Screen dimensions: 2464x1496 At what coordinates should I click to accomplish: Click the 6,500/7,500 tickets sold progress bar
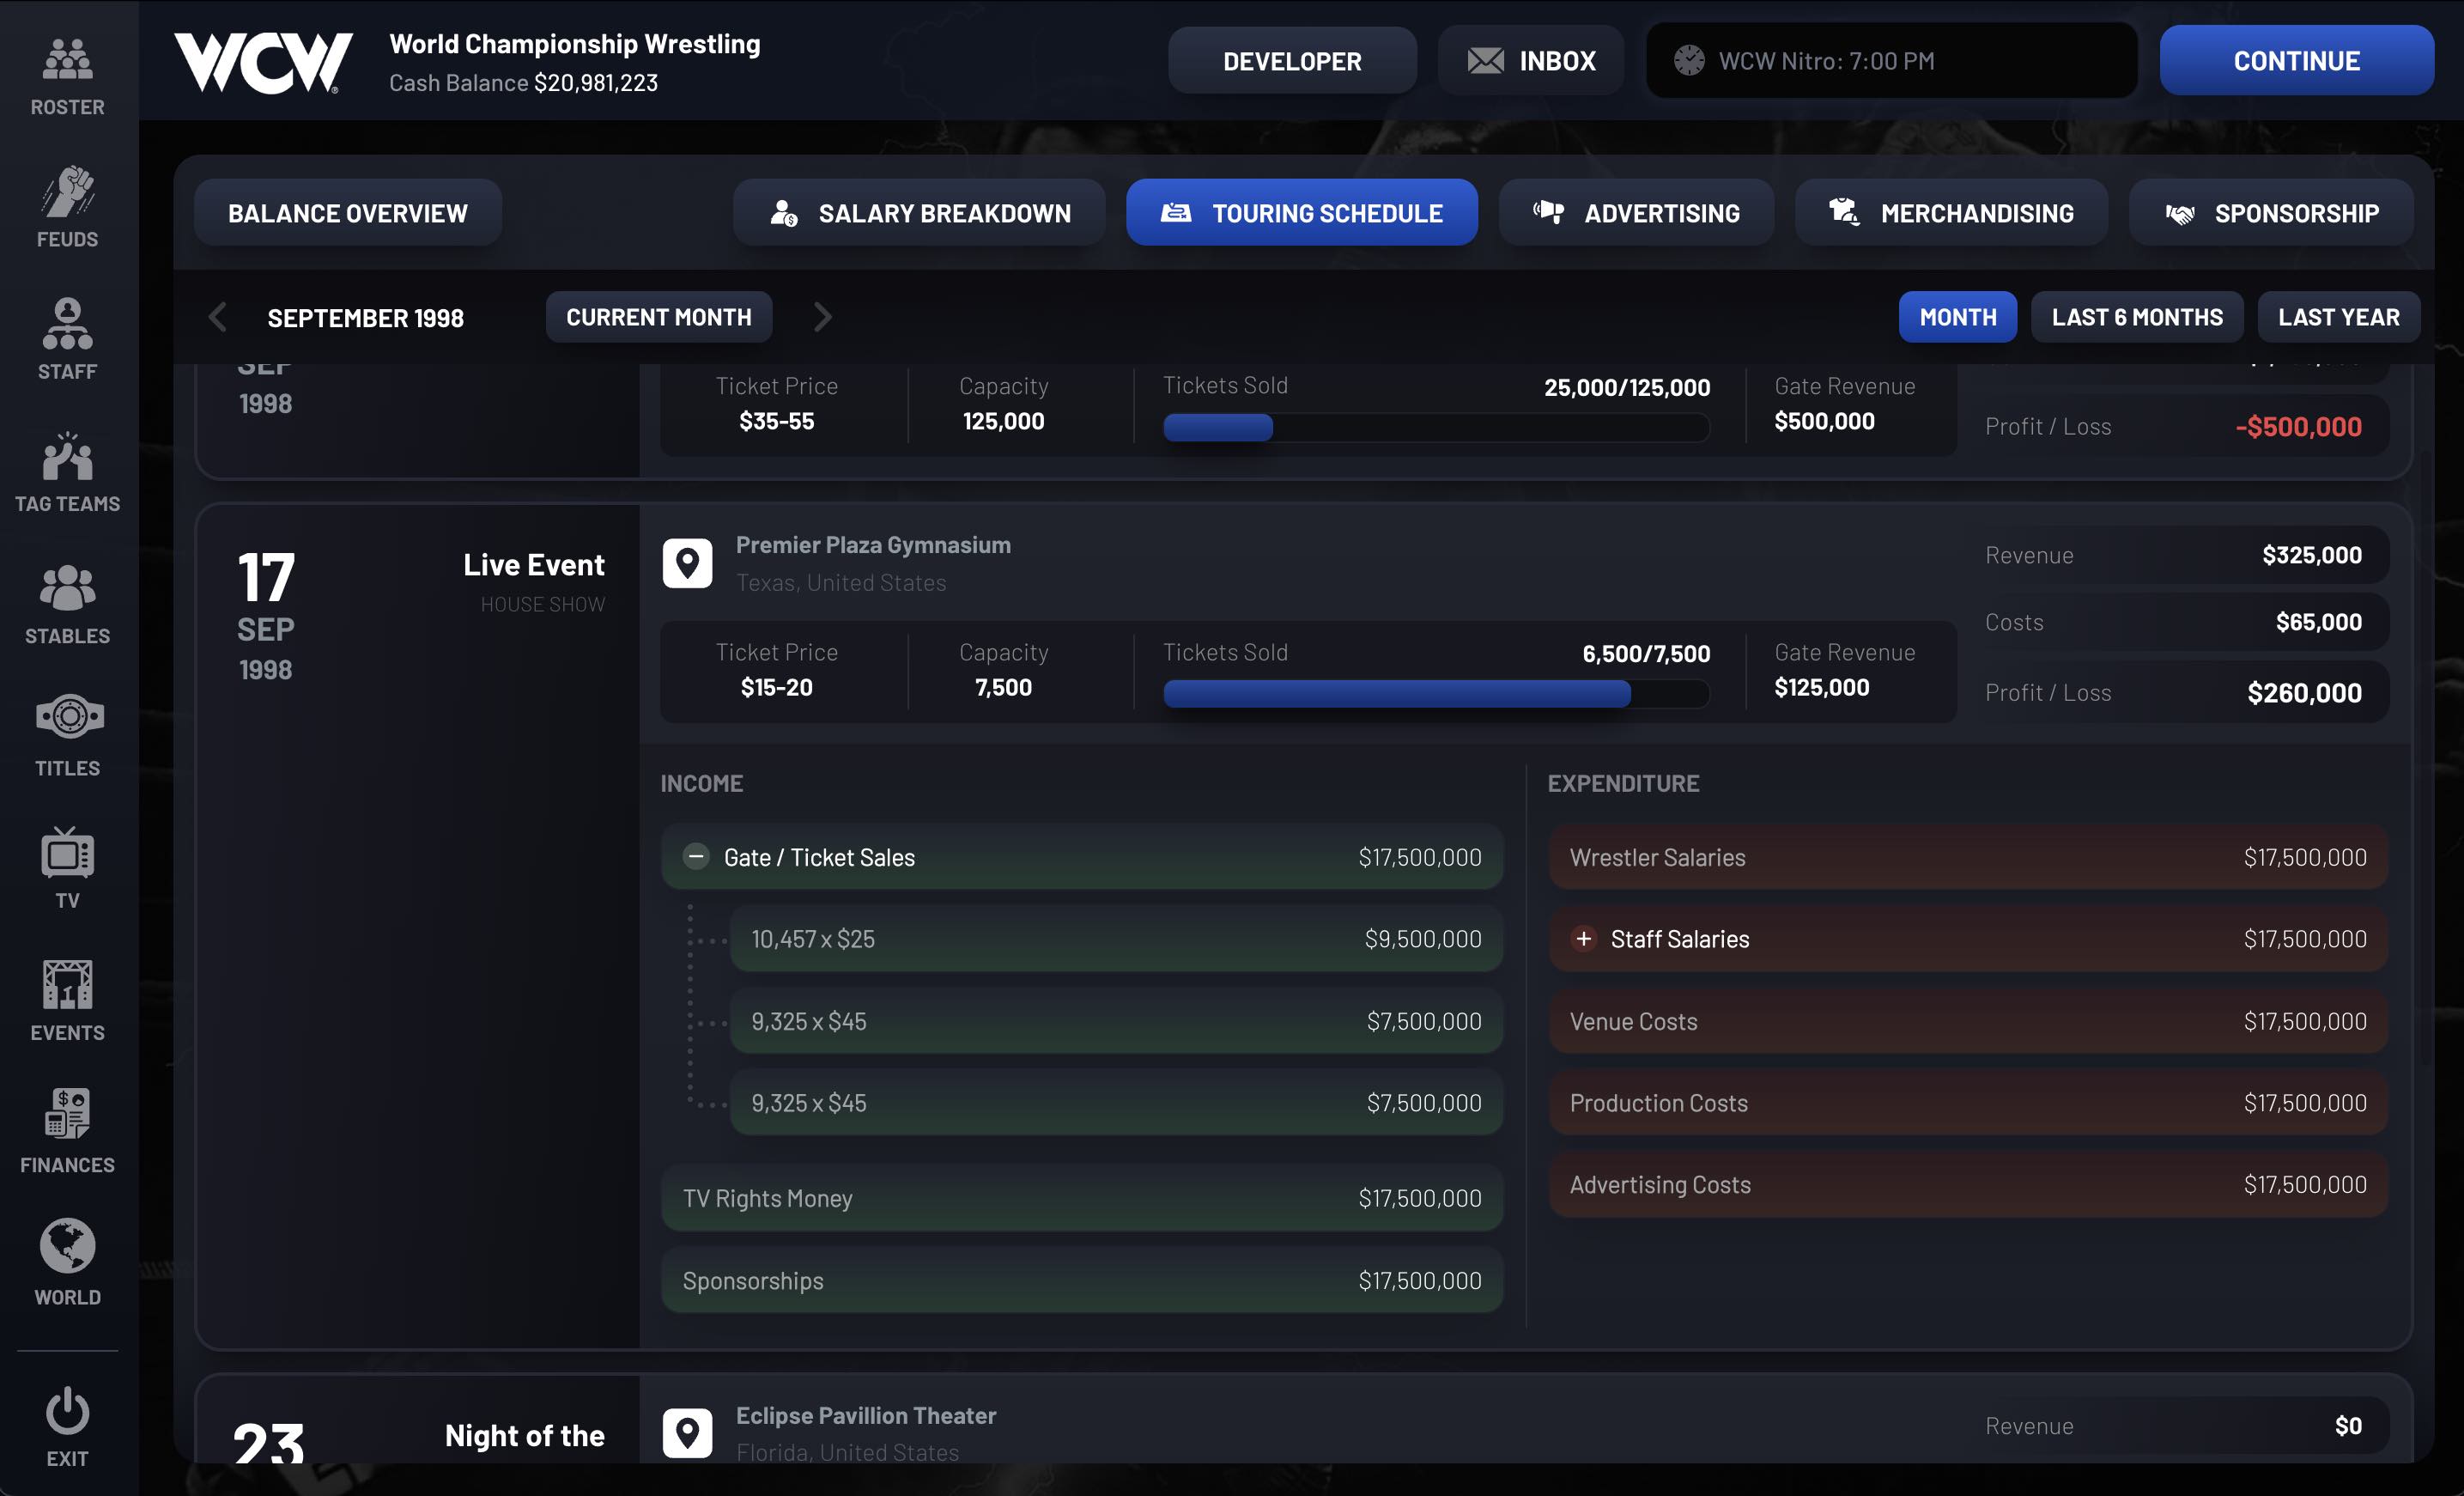[1436, 693]
